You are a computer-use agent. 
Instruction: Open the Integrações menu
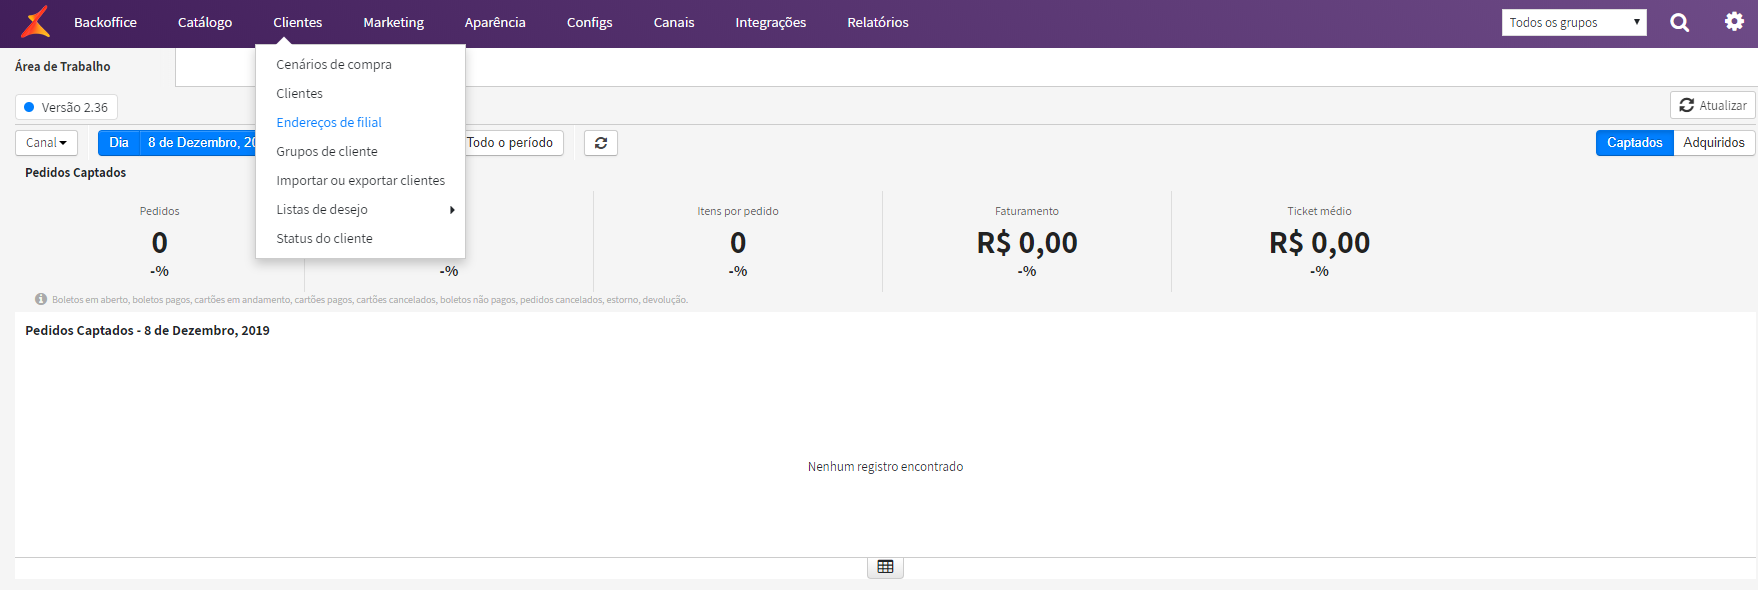point(771,22)
